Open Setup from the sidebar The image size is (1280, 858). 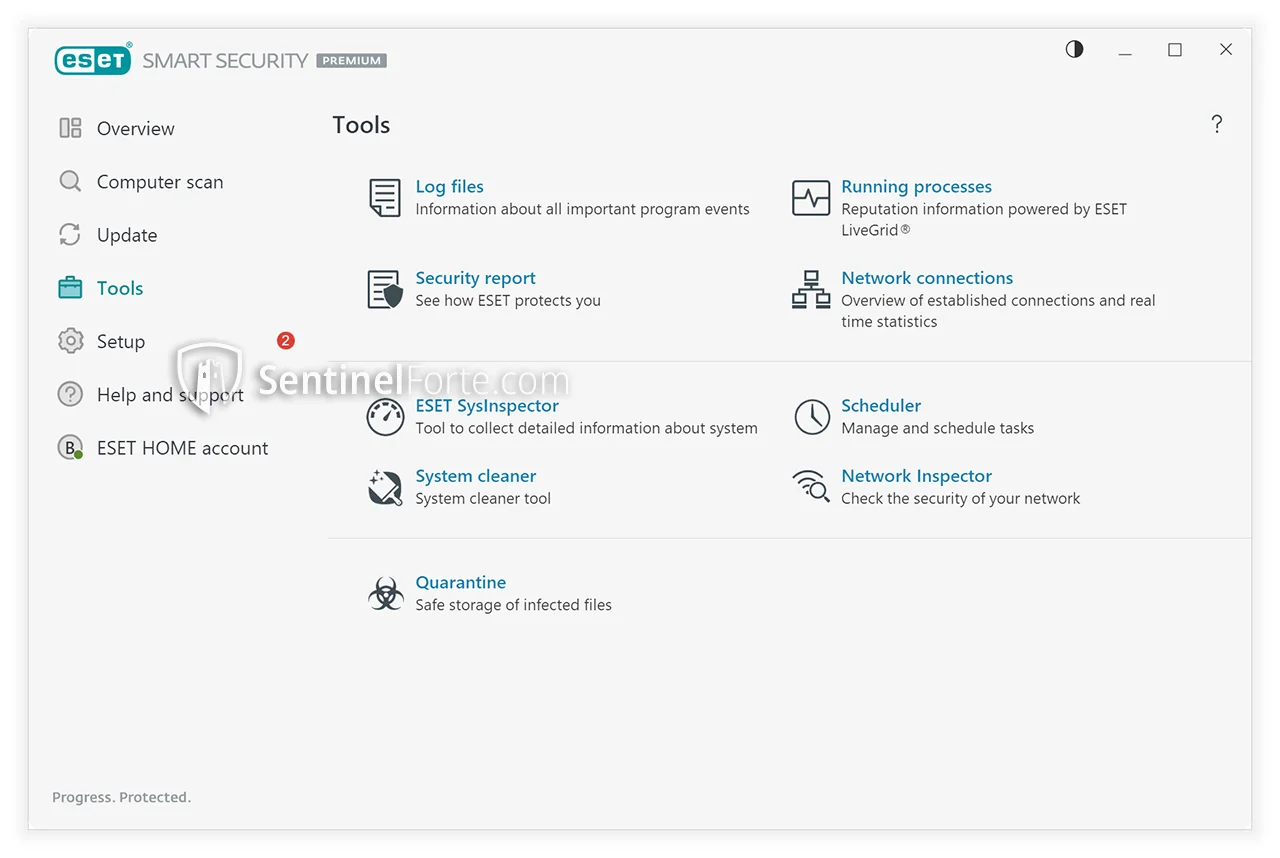point(120,342)
